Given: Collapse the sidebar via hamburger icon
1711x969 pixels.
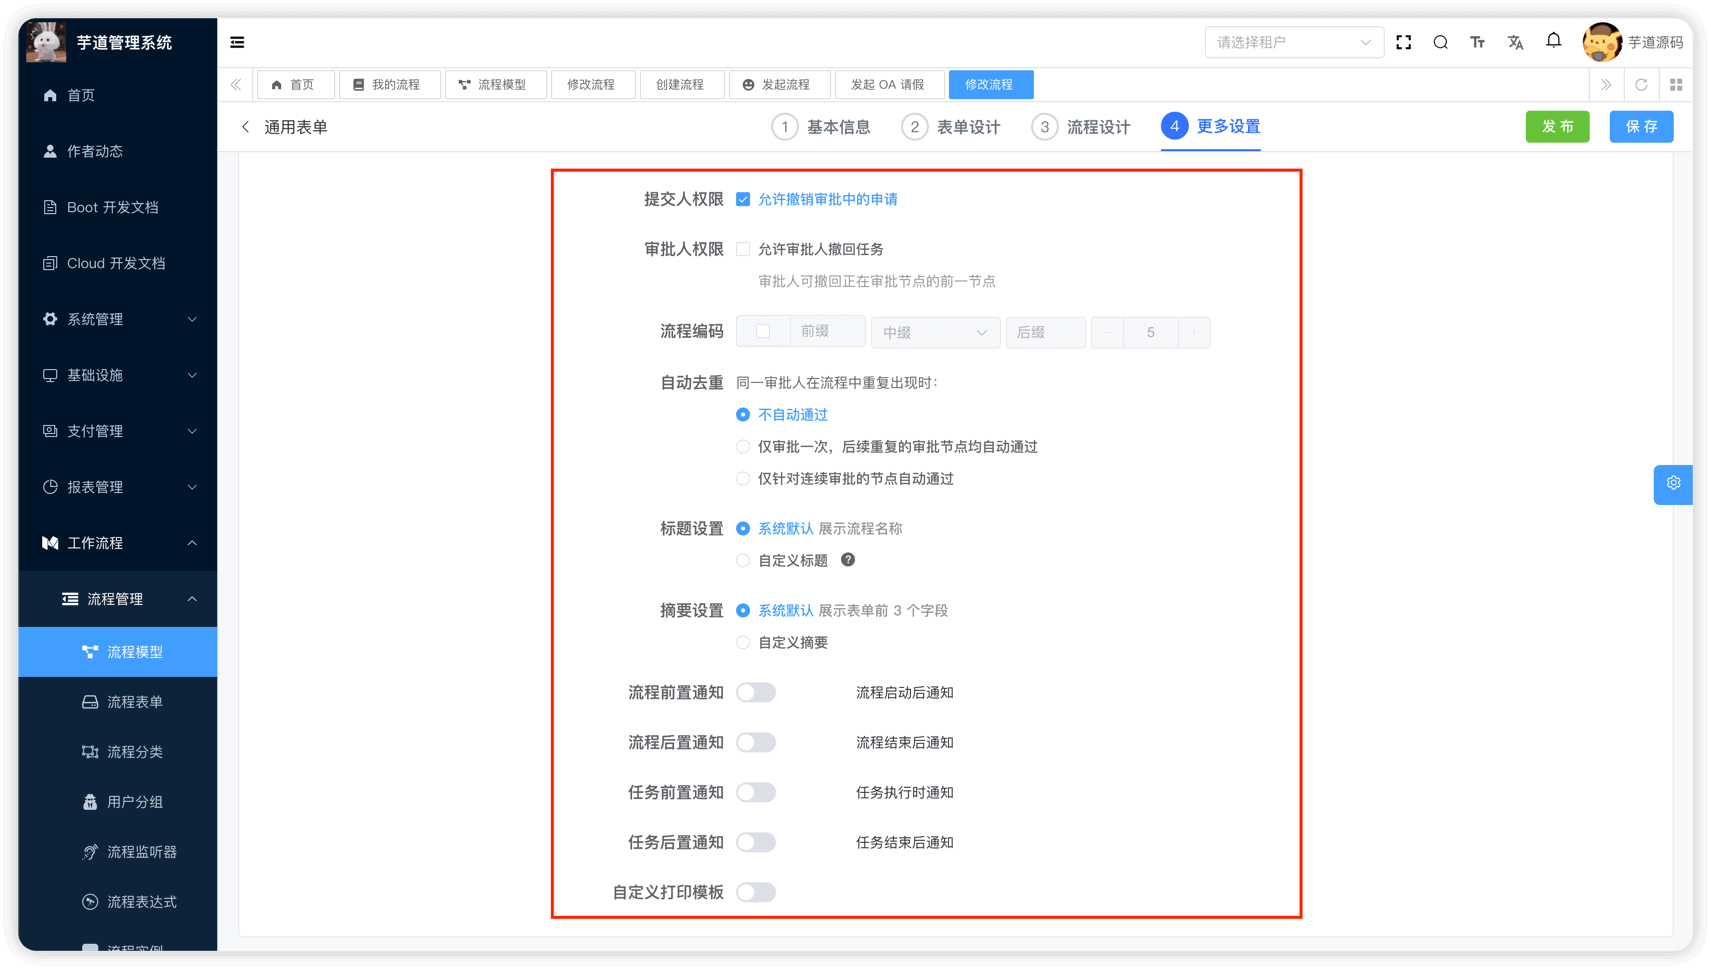Looking at the screenshot, I should 236,42.
